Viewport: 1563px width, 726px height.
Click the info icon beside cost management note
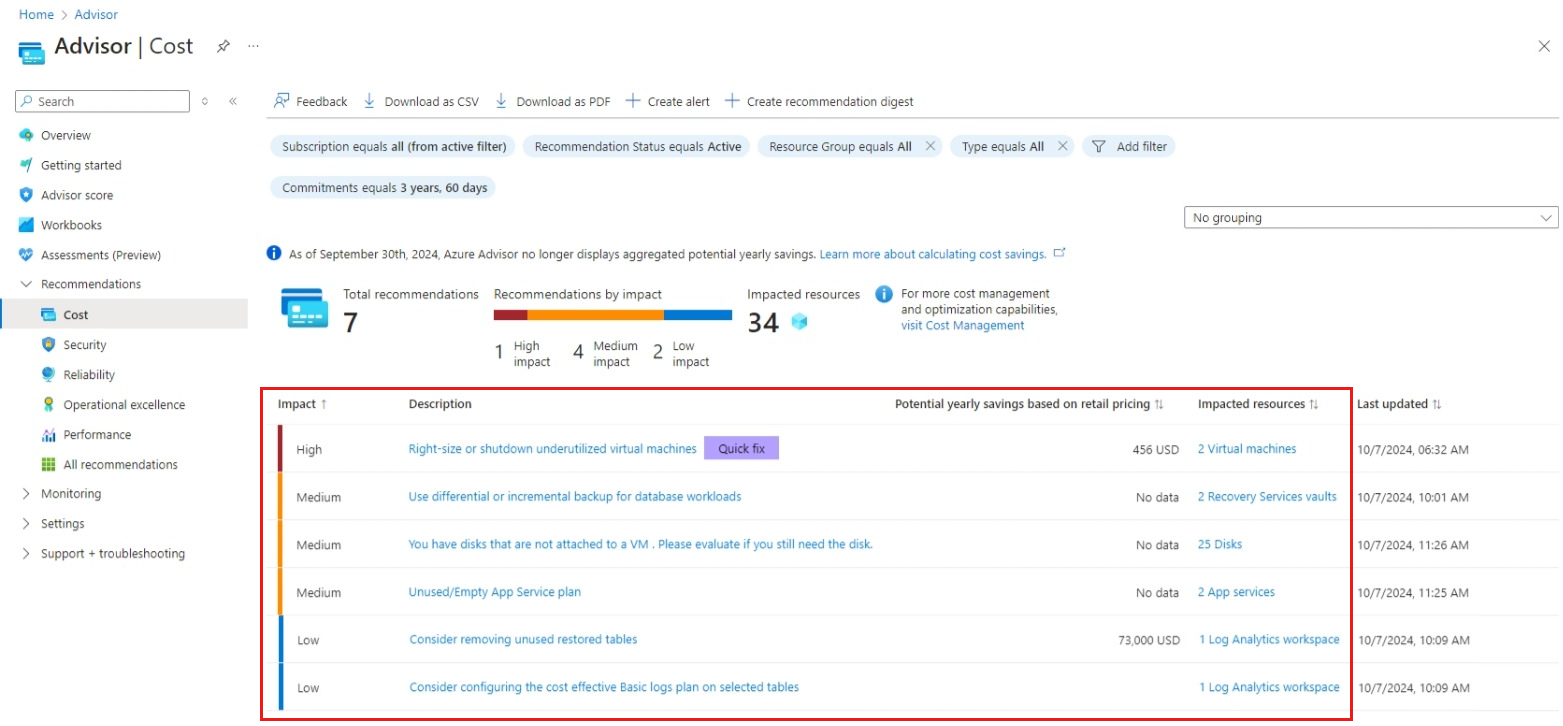tap(883, 294)
